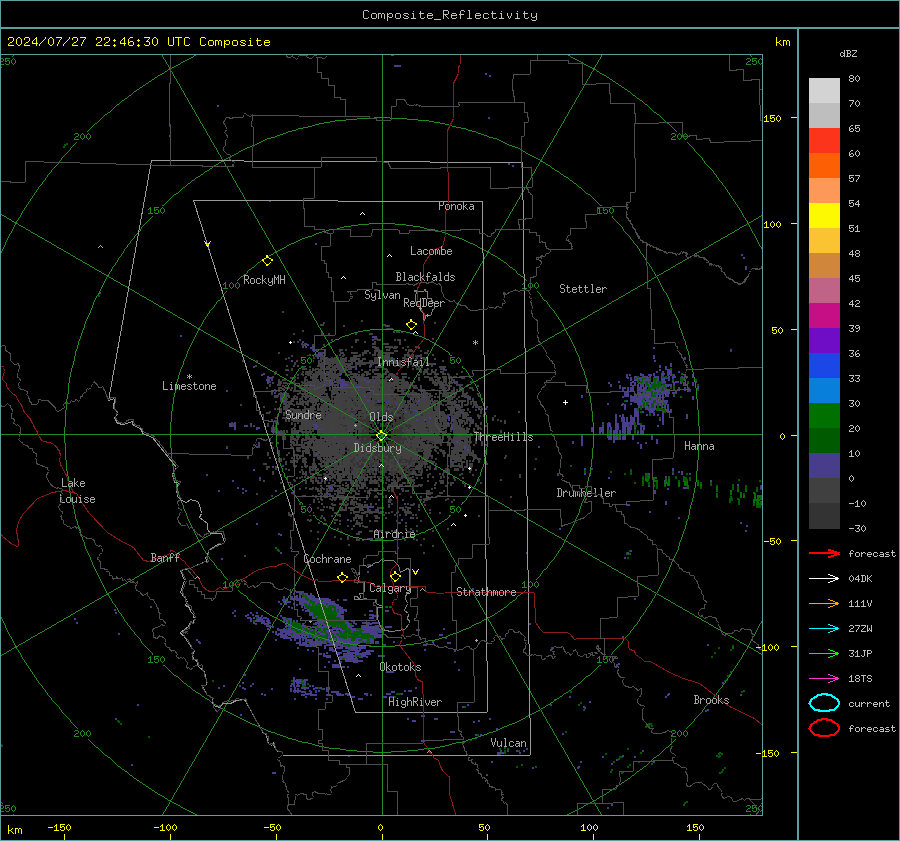The height and width of the screenshot is (841, 900).
Task: Click the Lacombe town label
Action: (x=431, y=251)
